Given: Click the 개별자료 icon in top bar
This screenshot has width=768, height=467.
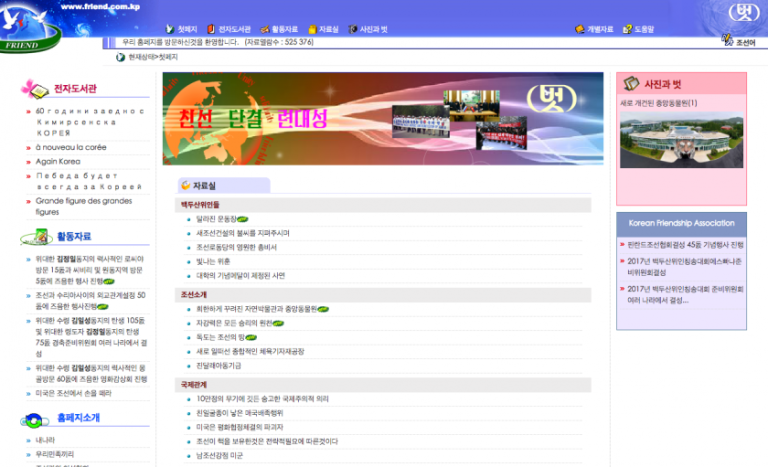Looking at the screenshot, I should point(579,29).
